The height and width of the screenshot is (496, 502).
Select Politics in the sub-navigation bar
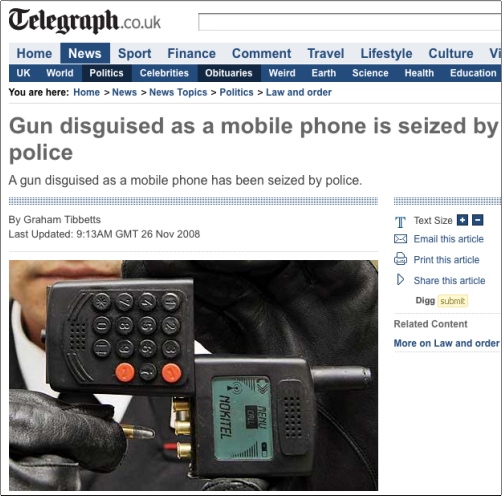106,73
